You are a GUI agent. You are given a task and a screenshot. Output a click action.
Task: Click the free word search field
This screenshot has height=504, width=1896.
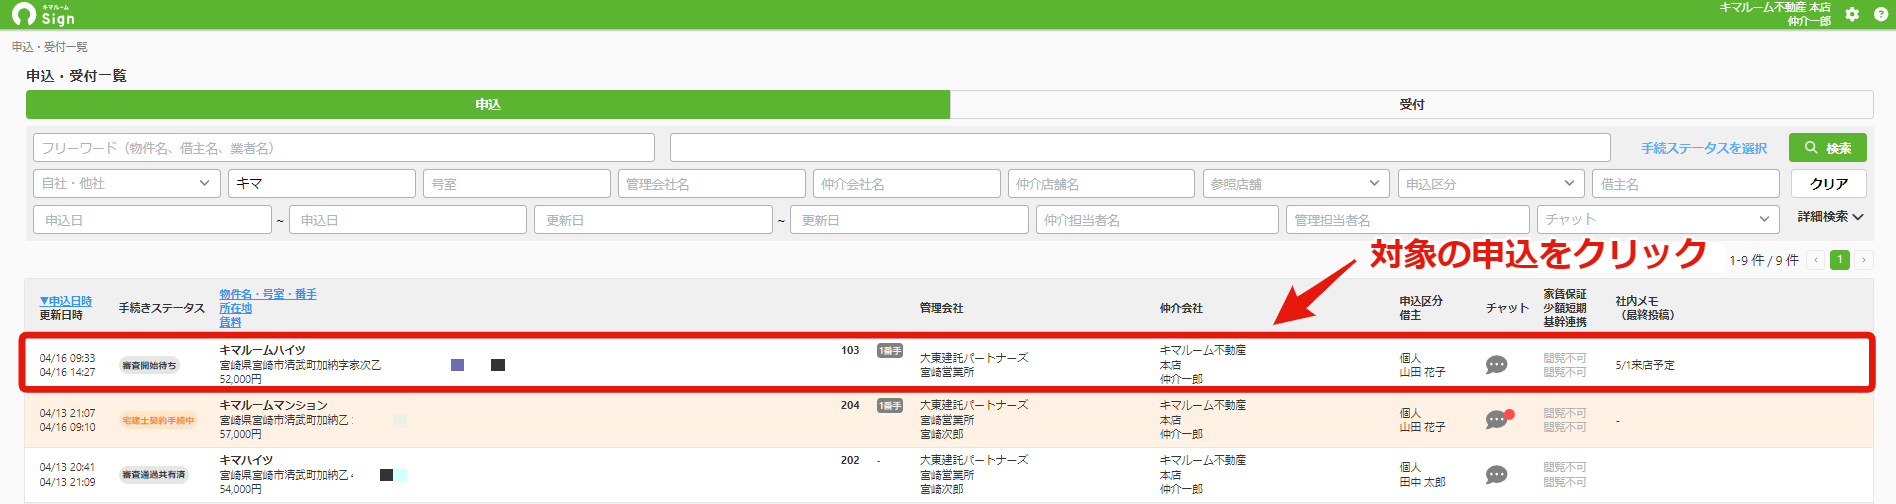344,148
